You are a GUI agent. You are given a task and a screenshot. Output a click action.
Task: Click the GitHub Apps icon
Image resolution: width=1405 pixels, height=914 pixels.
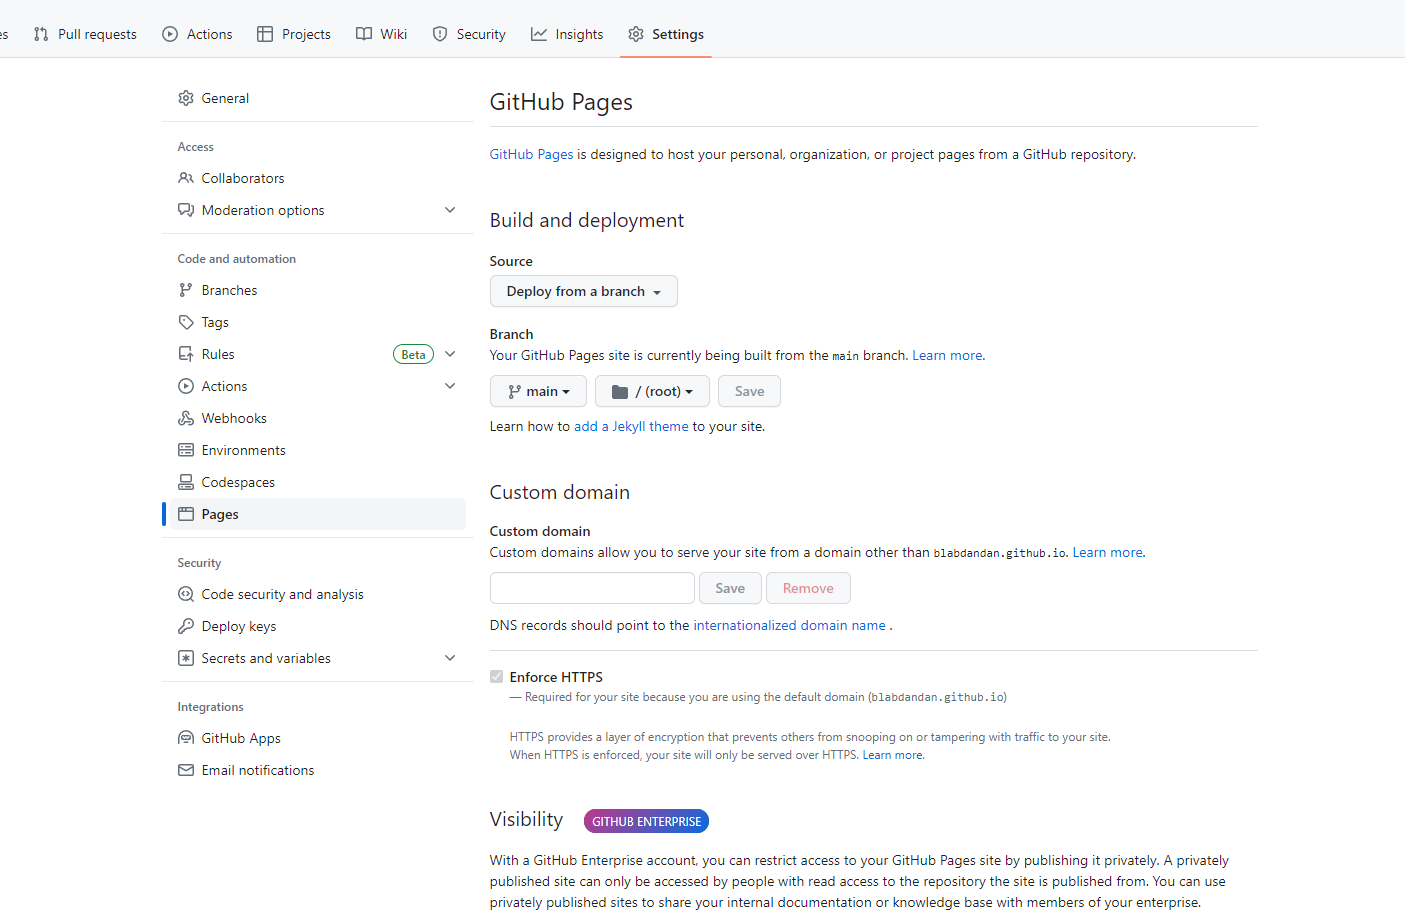(x=186, y=738)
